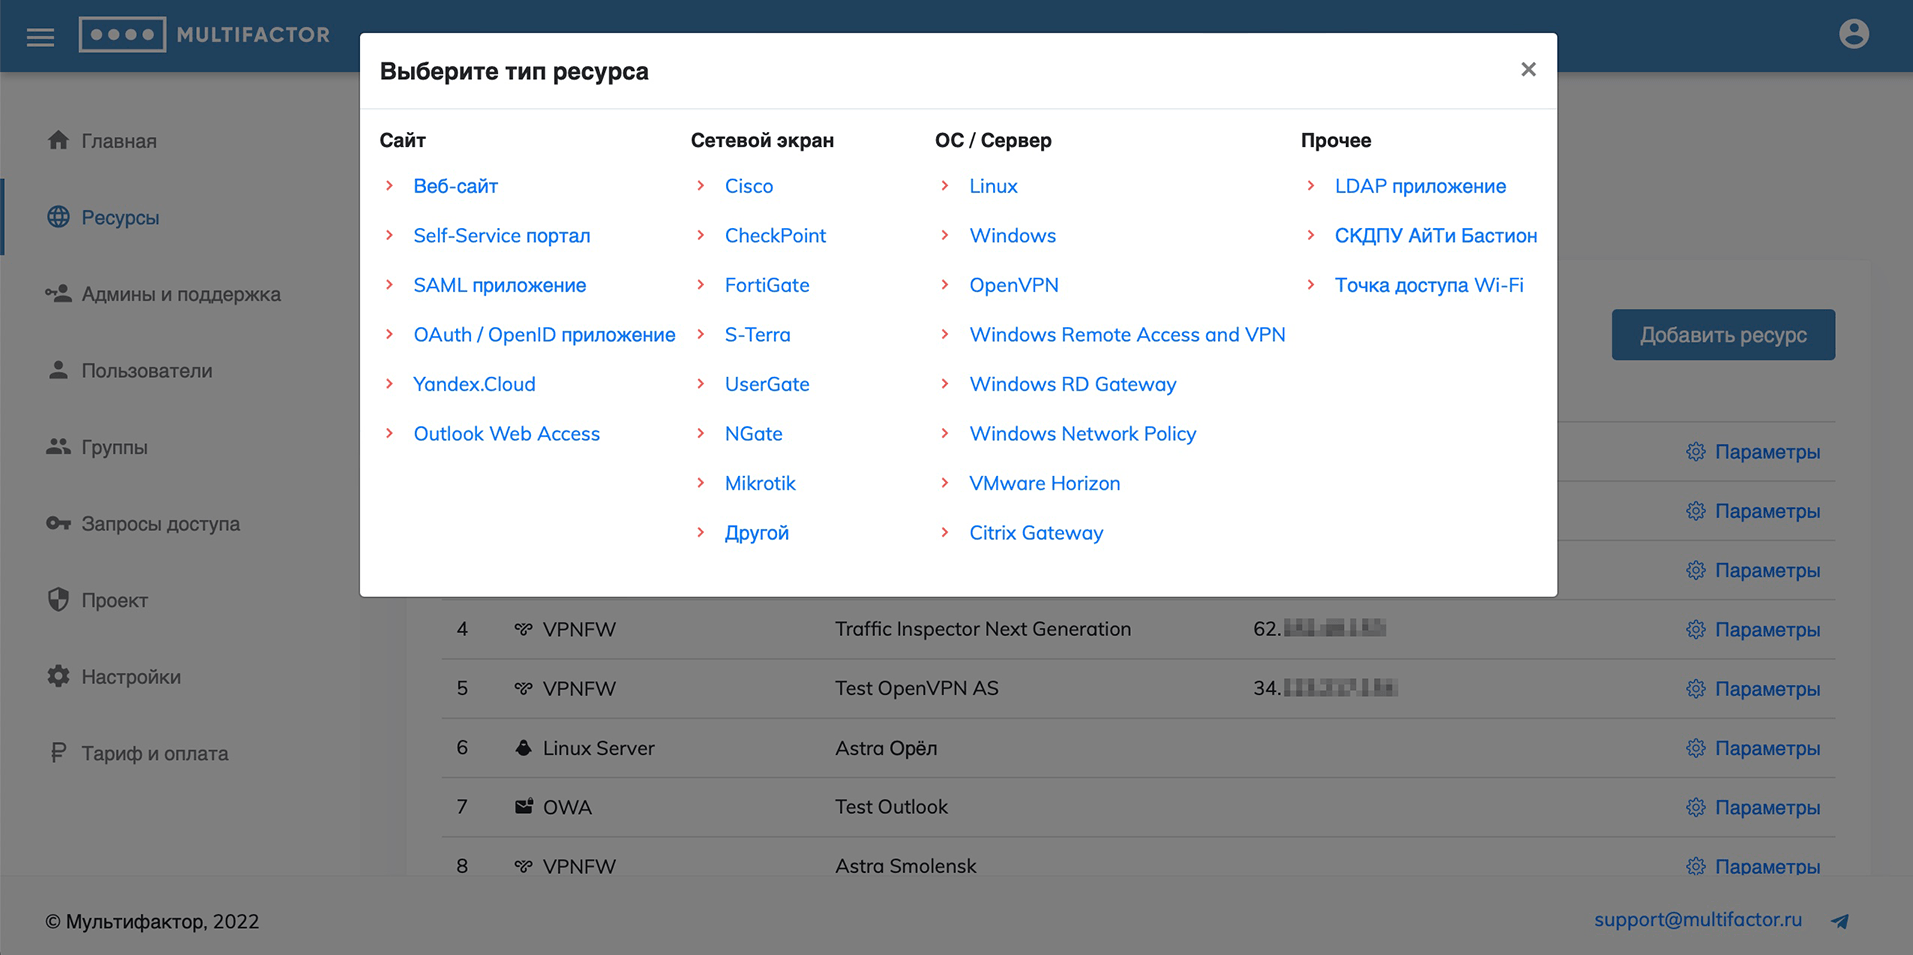Screen dimensions: 1913x955
Task: Select Yandex.Cloud resource
Action: click(474, 384)
